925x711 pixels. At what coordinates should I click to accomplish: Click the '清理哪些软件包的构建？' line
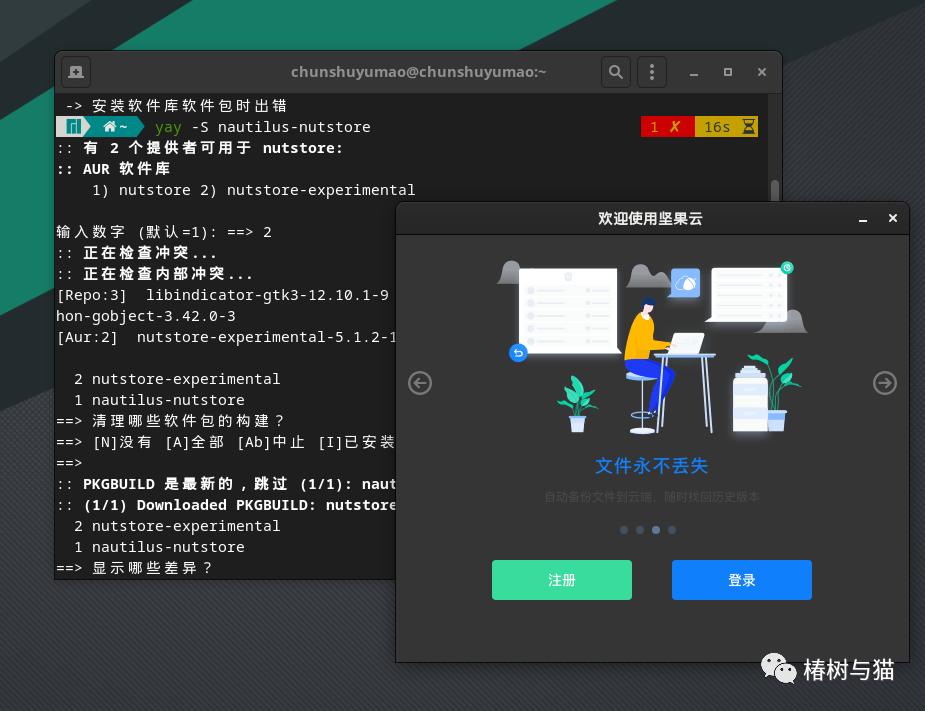170,421
